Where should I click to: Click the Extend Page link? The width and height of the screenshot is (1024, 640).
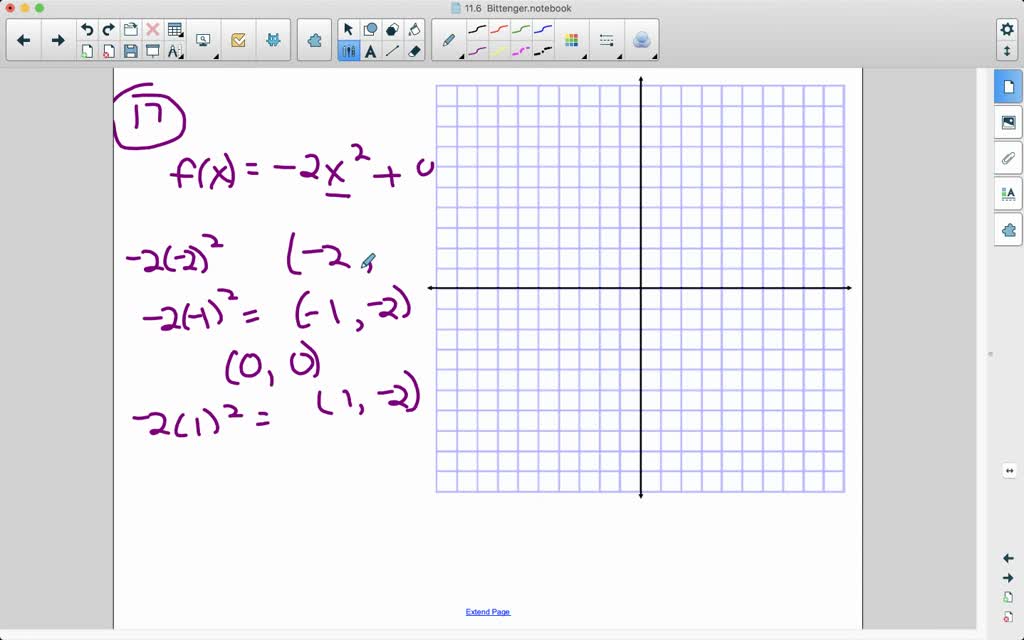488,612
